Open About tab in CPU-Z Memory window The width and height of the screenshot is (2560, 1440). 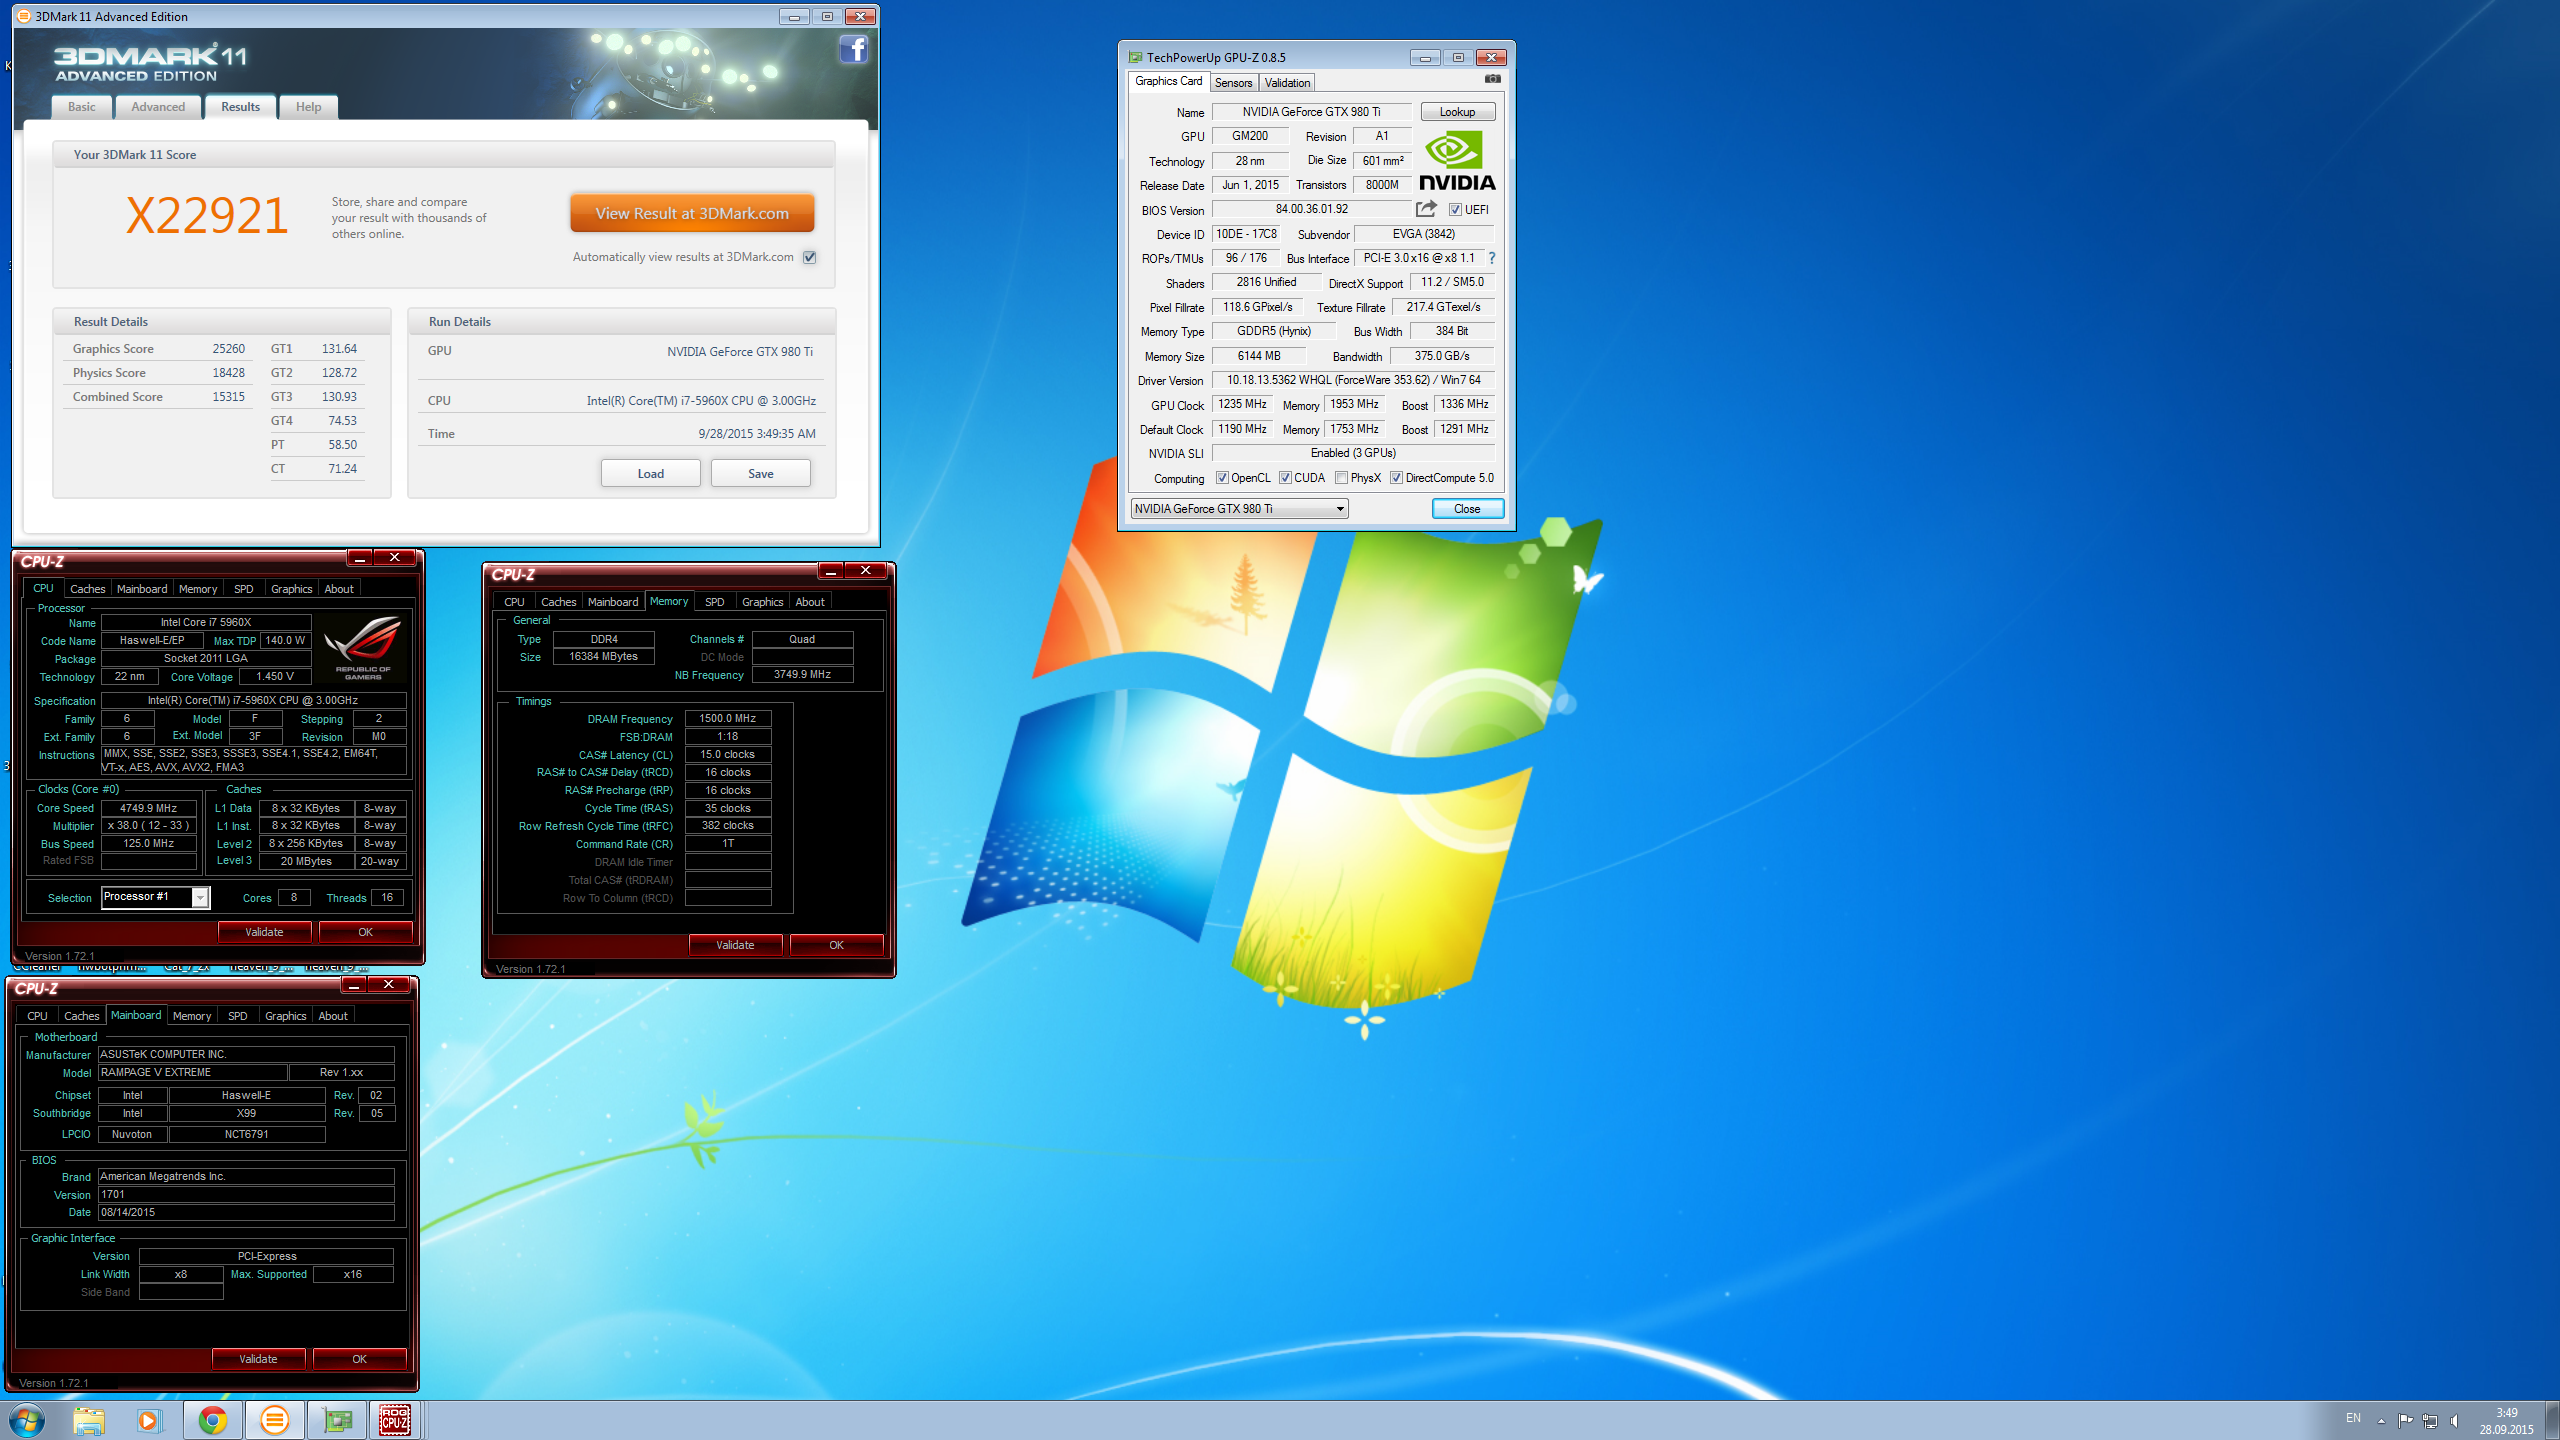(810, 602)
